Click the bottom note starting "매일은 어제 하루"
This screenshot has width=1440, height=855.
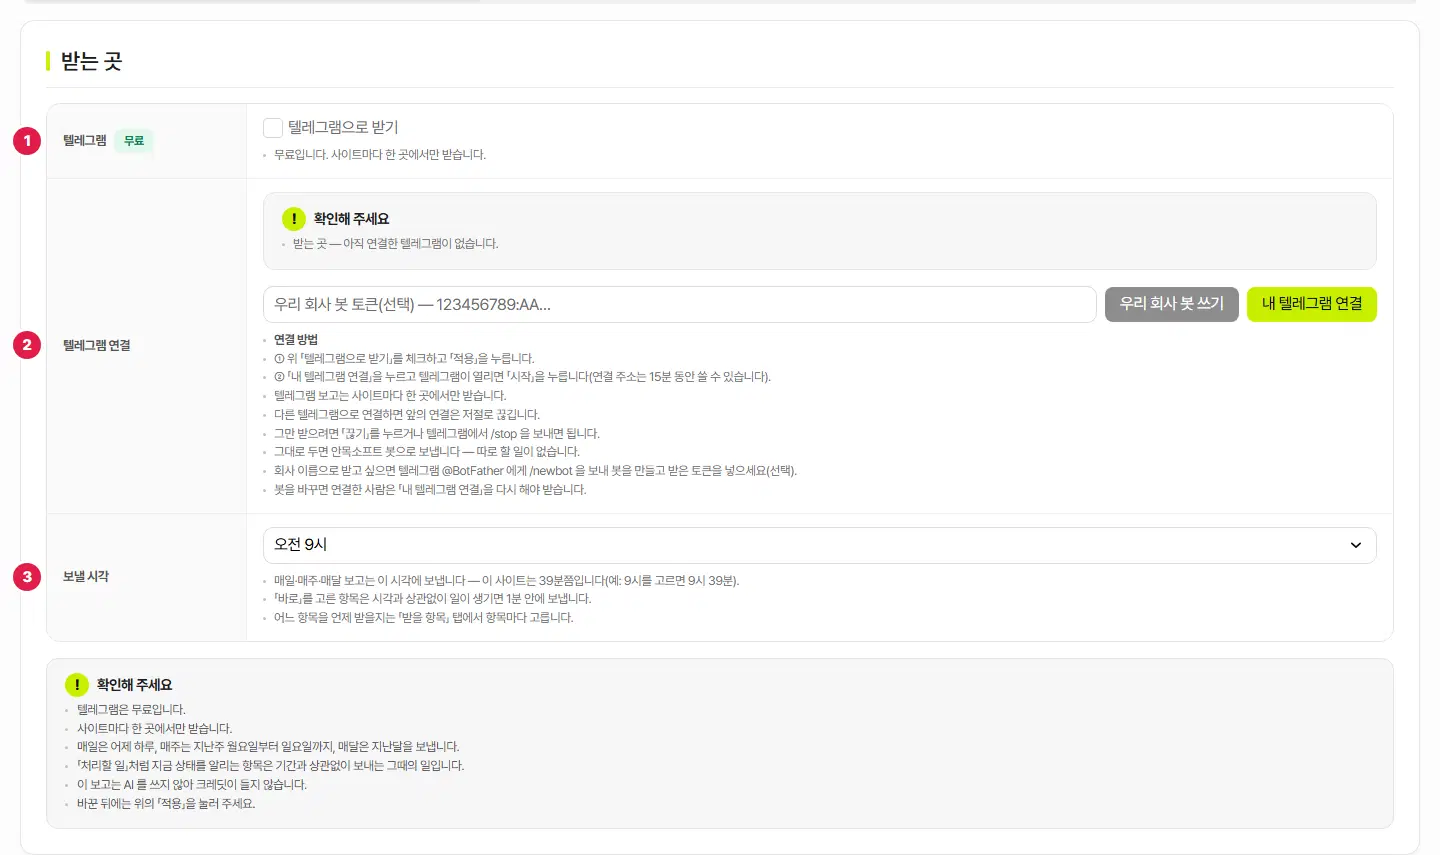268,747
